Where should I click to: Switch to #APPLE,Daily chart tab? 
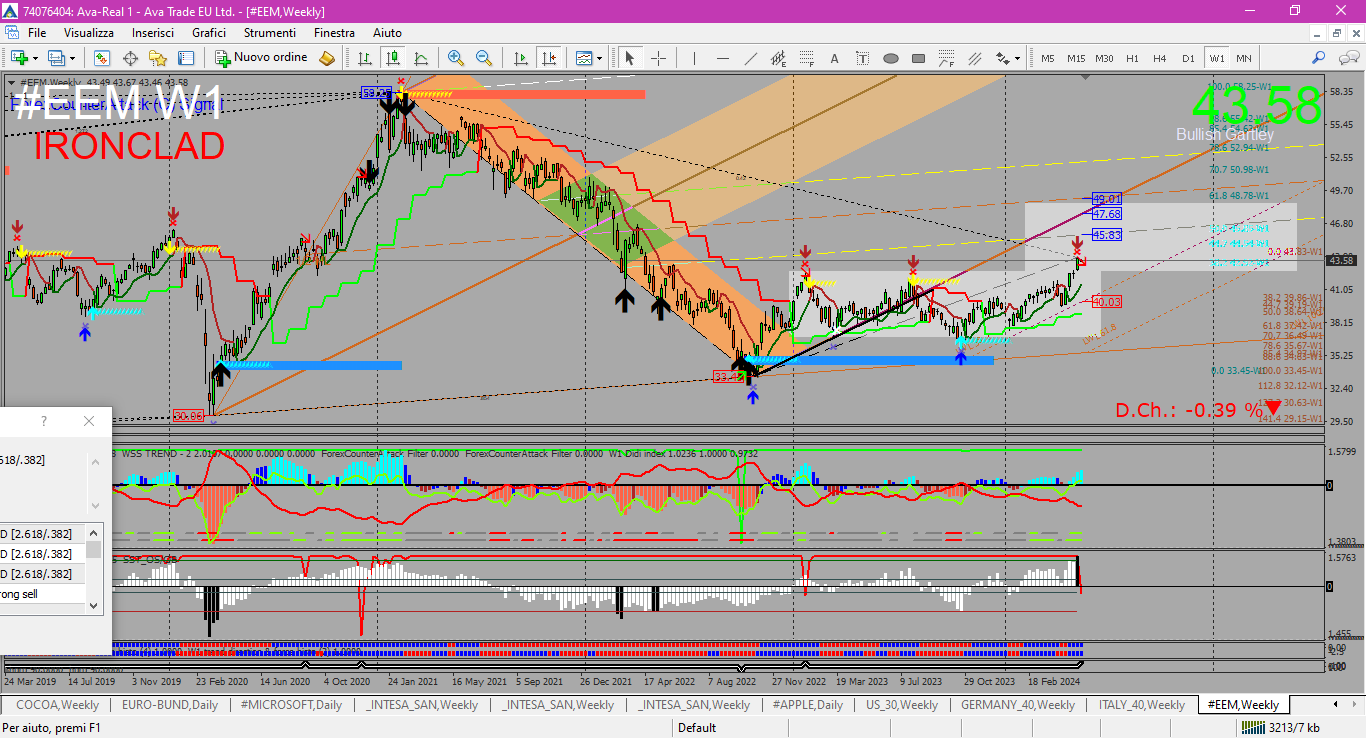(x=807, y=705)
